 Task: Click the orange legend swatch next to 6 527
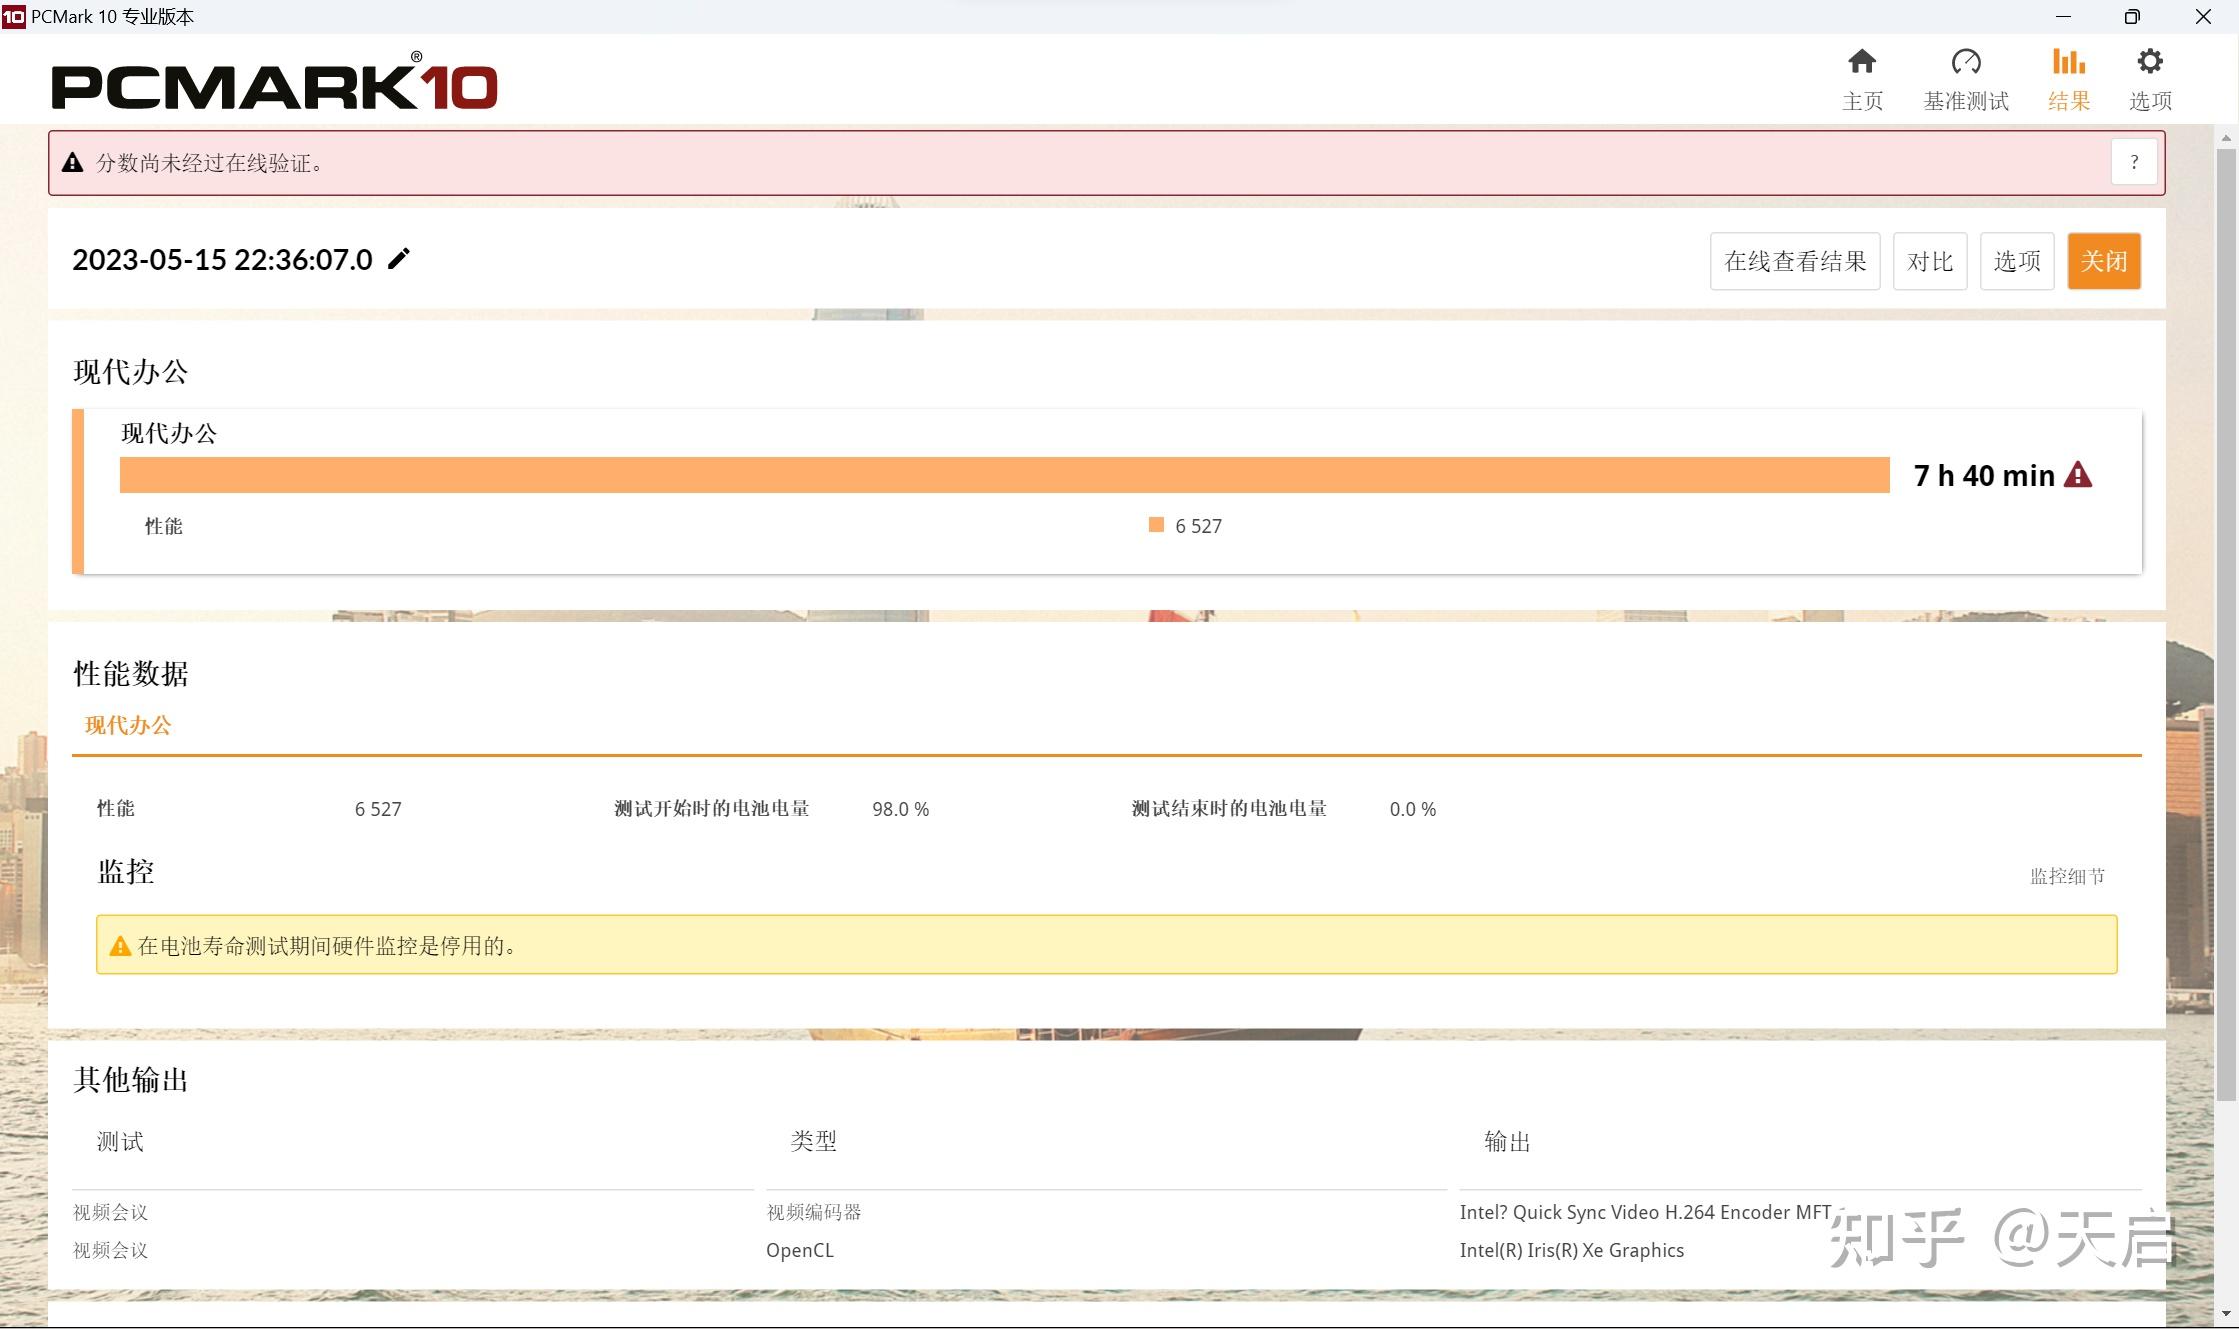pos(1156,525)
